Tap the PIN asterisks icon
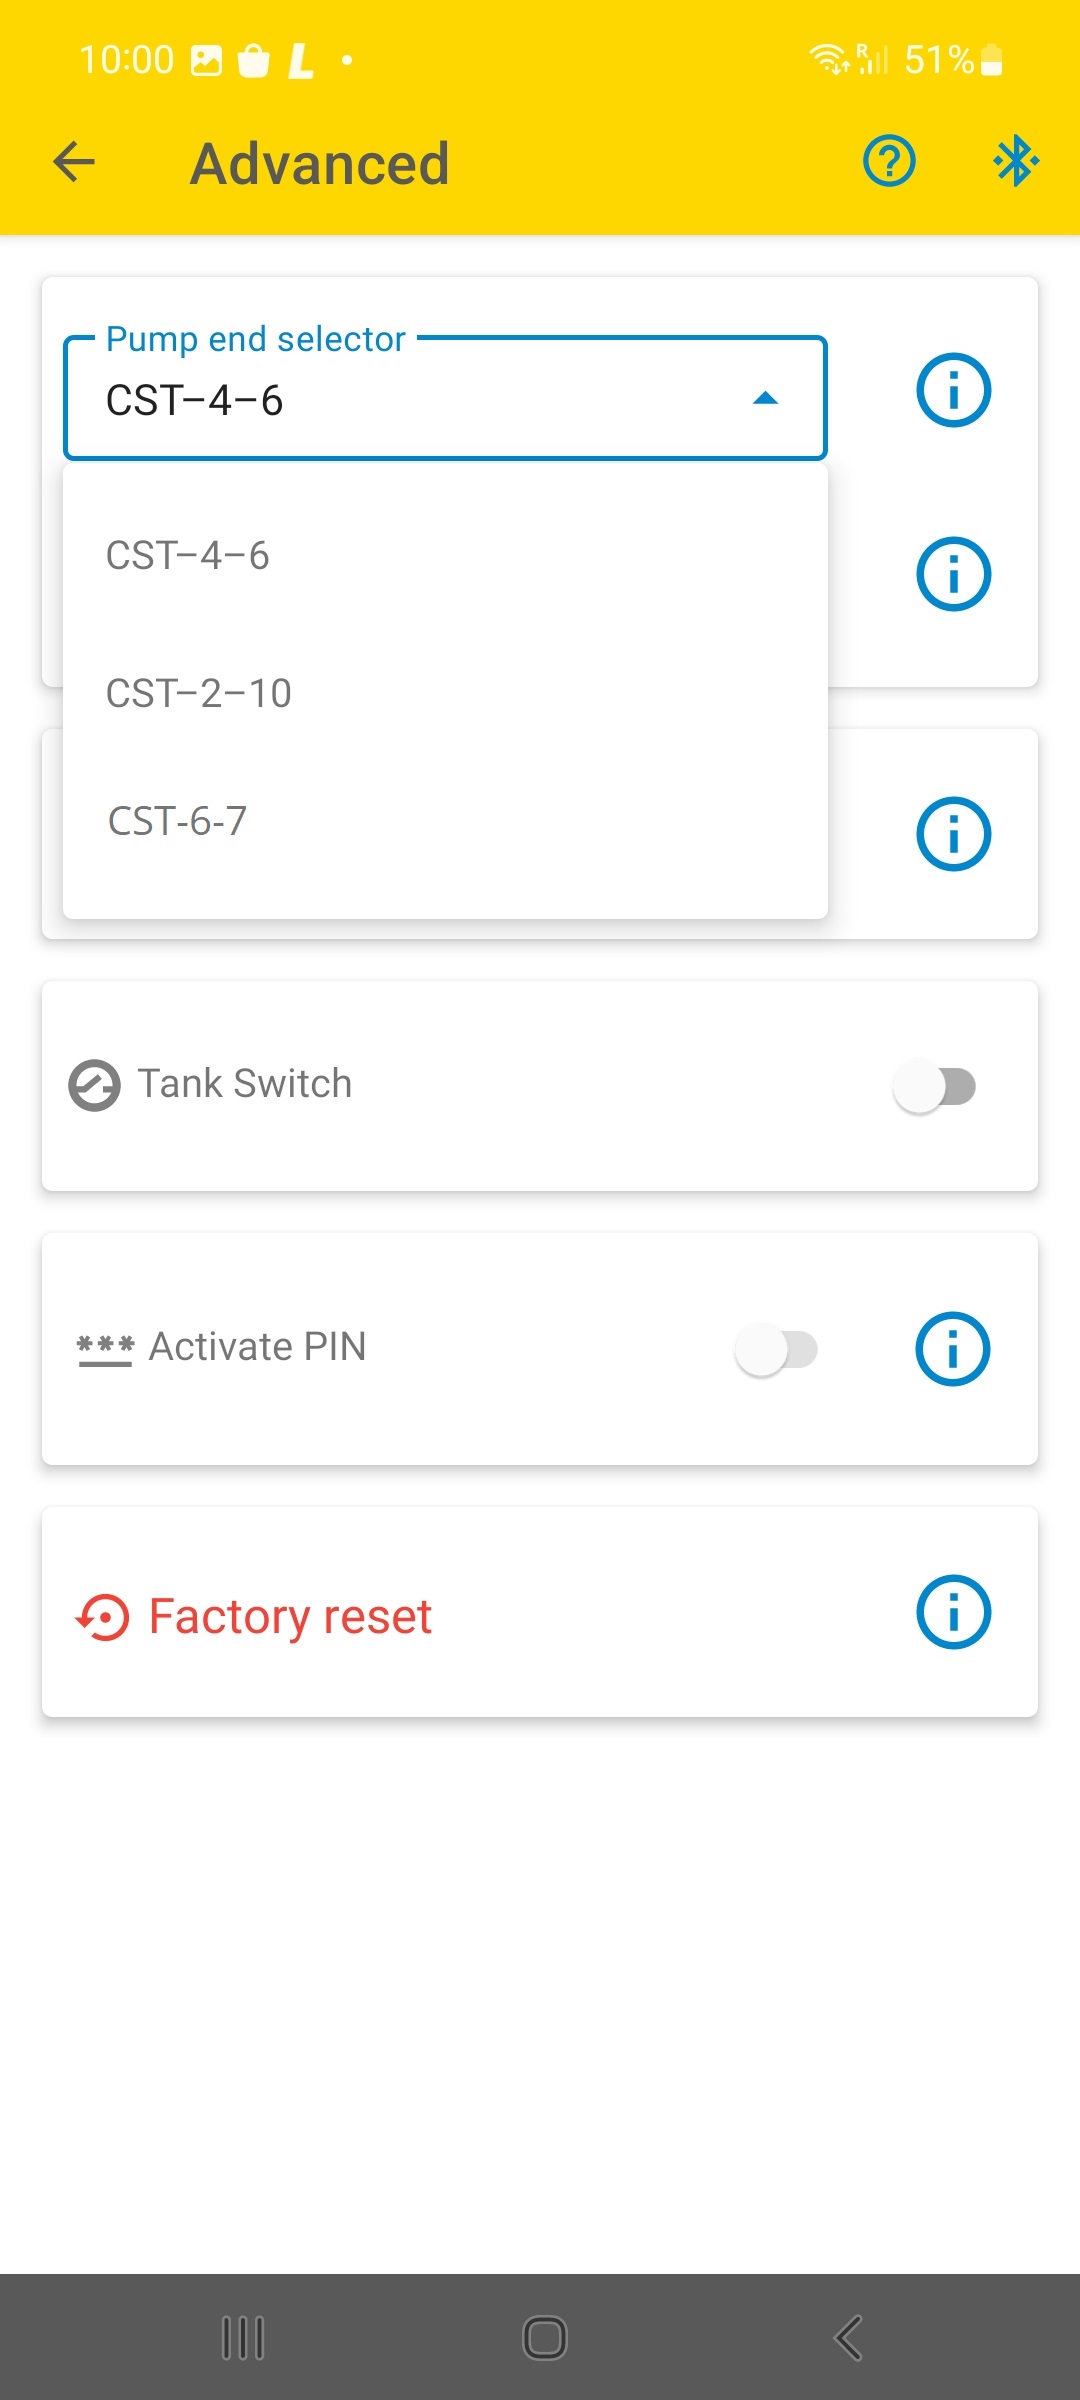Image resolution: width=1080 pixels, height=2400 pixels. [x=105, y=1349]
